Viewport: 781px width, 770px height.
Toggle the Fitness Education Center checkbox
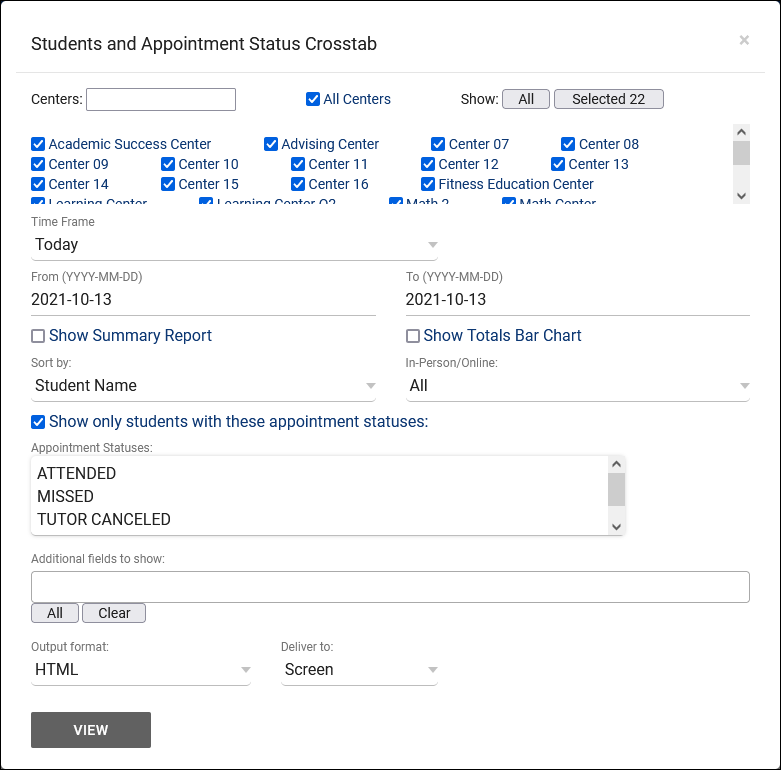pos(428,184)
